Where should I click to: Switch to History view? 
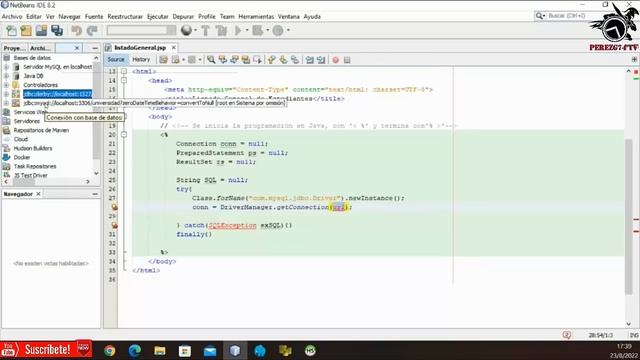click(141, 60)
